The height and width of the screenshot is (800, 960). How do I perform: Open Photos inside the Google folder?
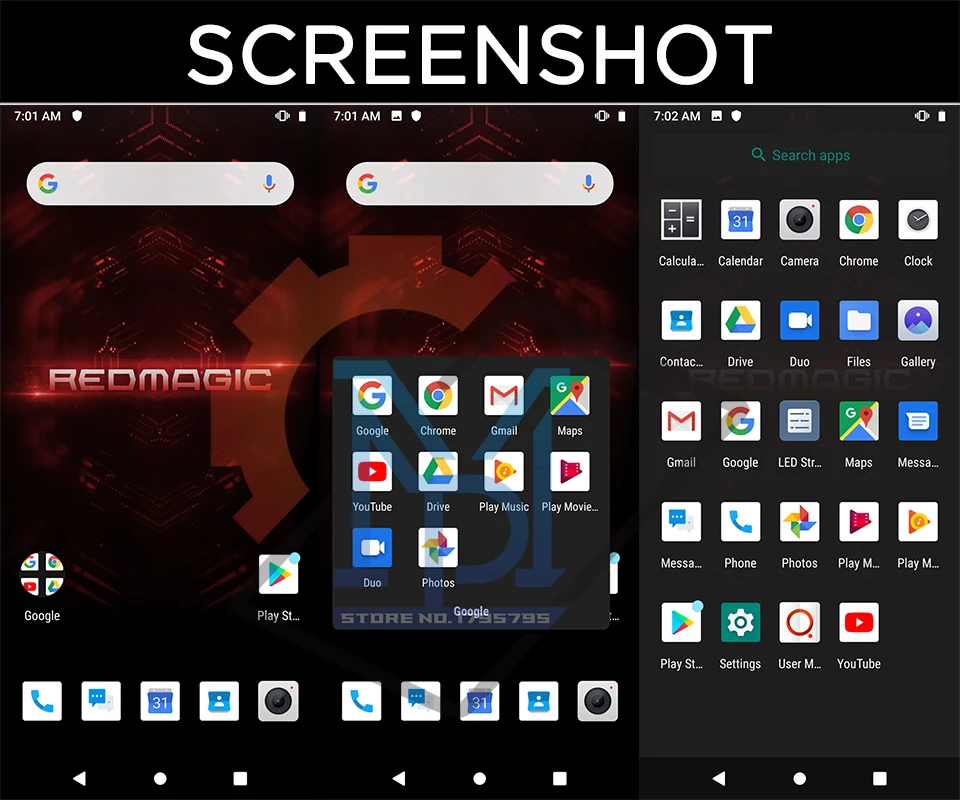click(438, 548)
